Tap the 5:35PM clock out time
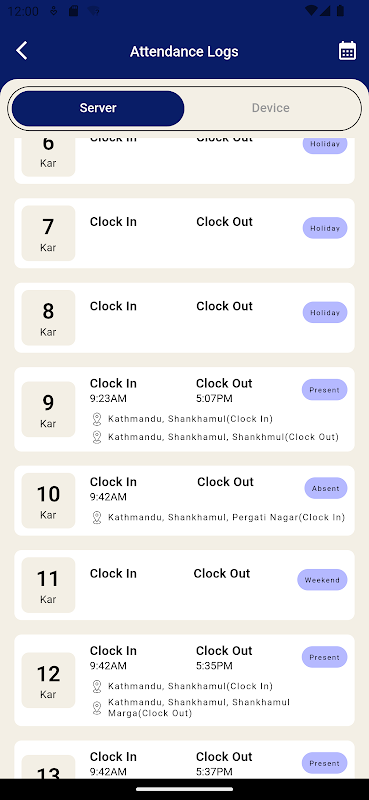The height and width of the screenshot is (800, 369). point(214,666)
